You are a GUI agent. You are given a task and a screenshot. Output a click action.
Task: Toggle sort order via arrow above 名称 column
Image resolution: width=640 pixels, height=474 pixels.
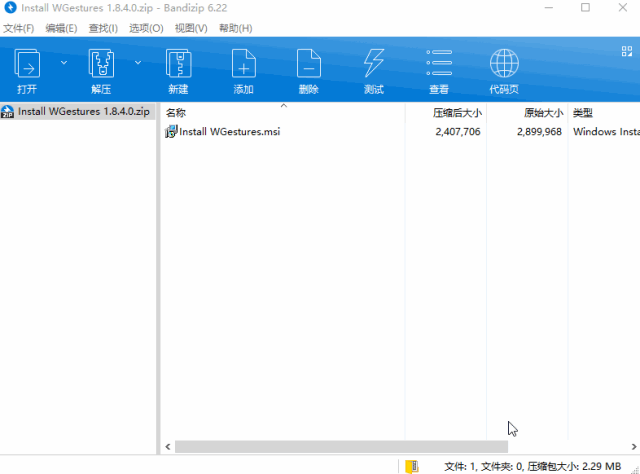(284, 106)
